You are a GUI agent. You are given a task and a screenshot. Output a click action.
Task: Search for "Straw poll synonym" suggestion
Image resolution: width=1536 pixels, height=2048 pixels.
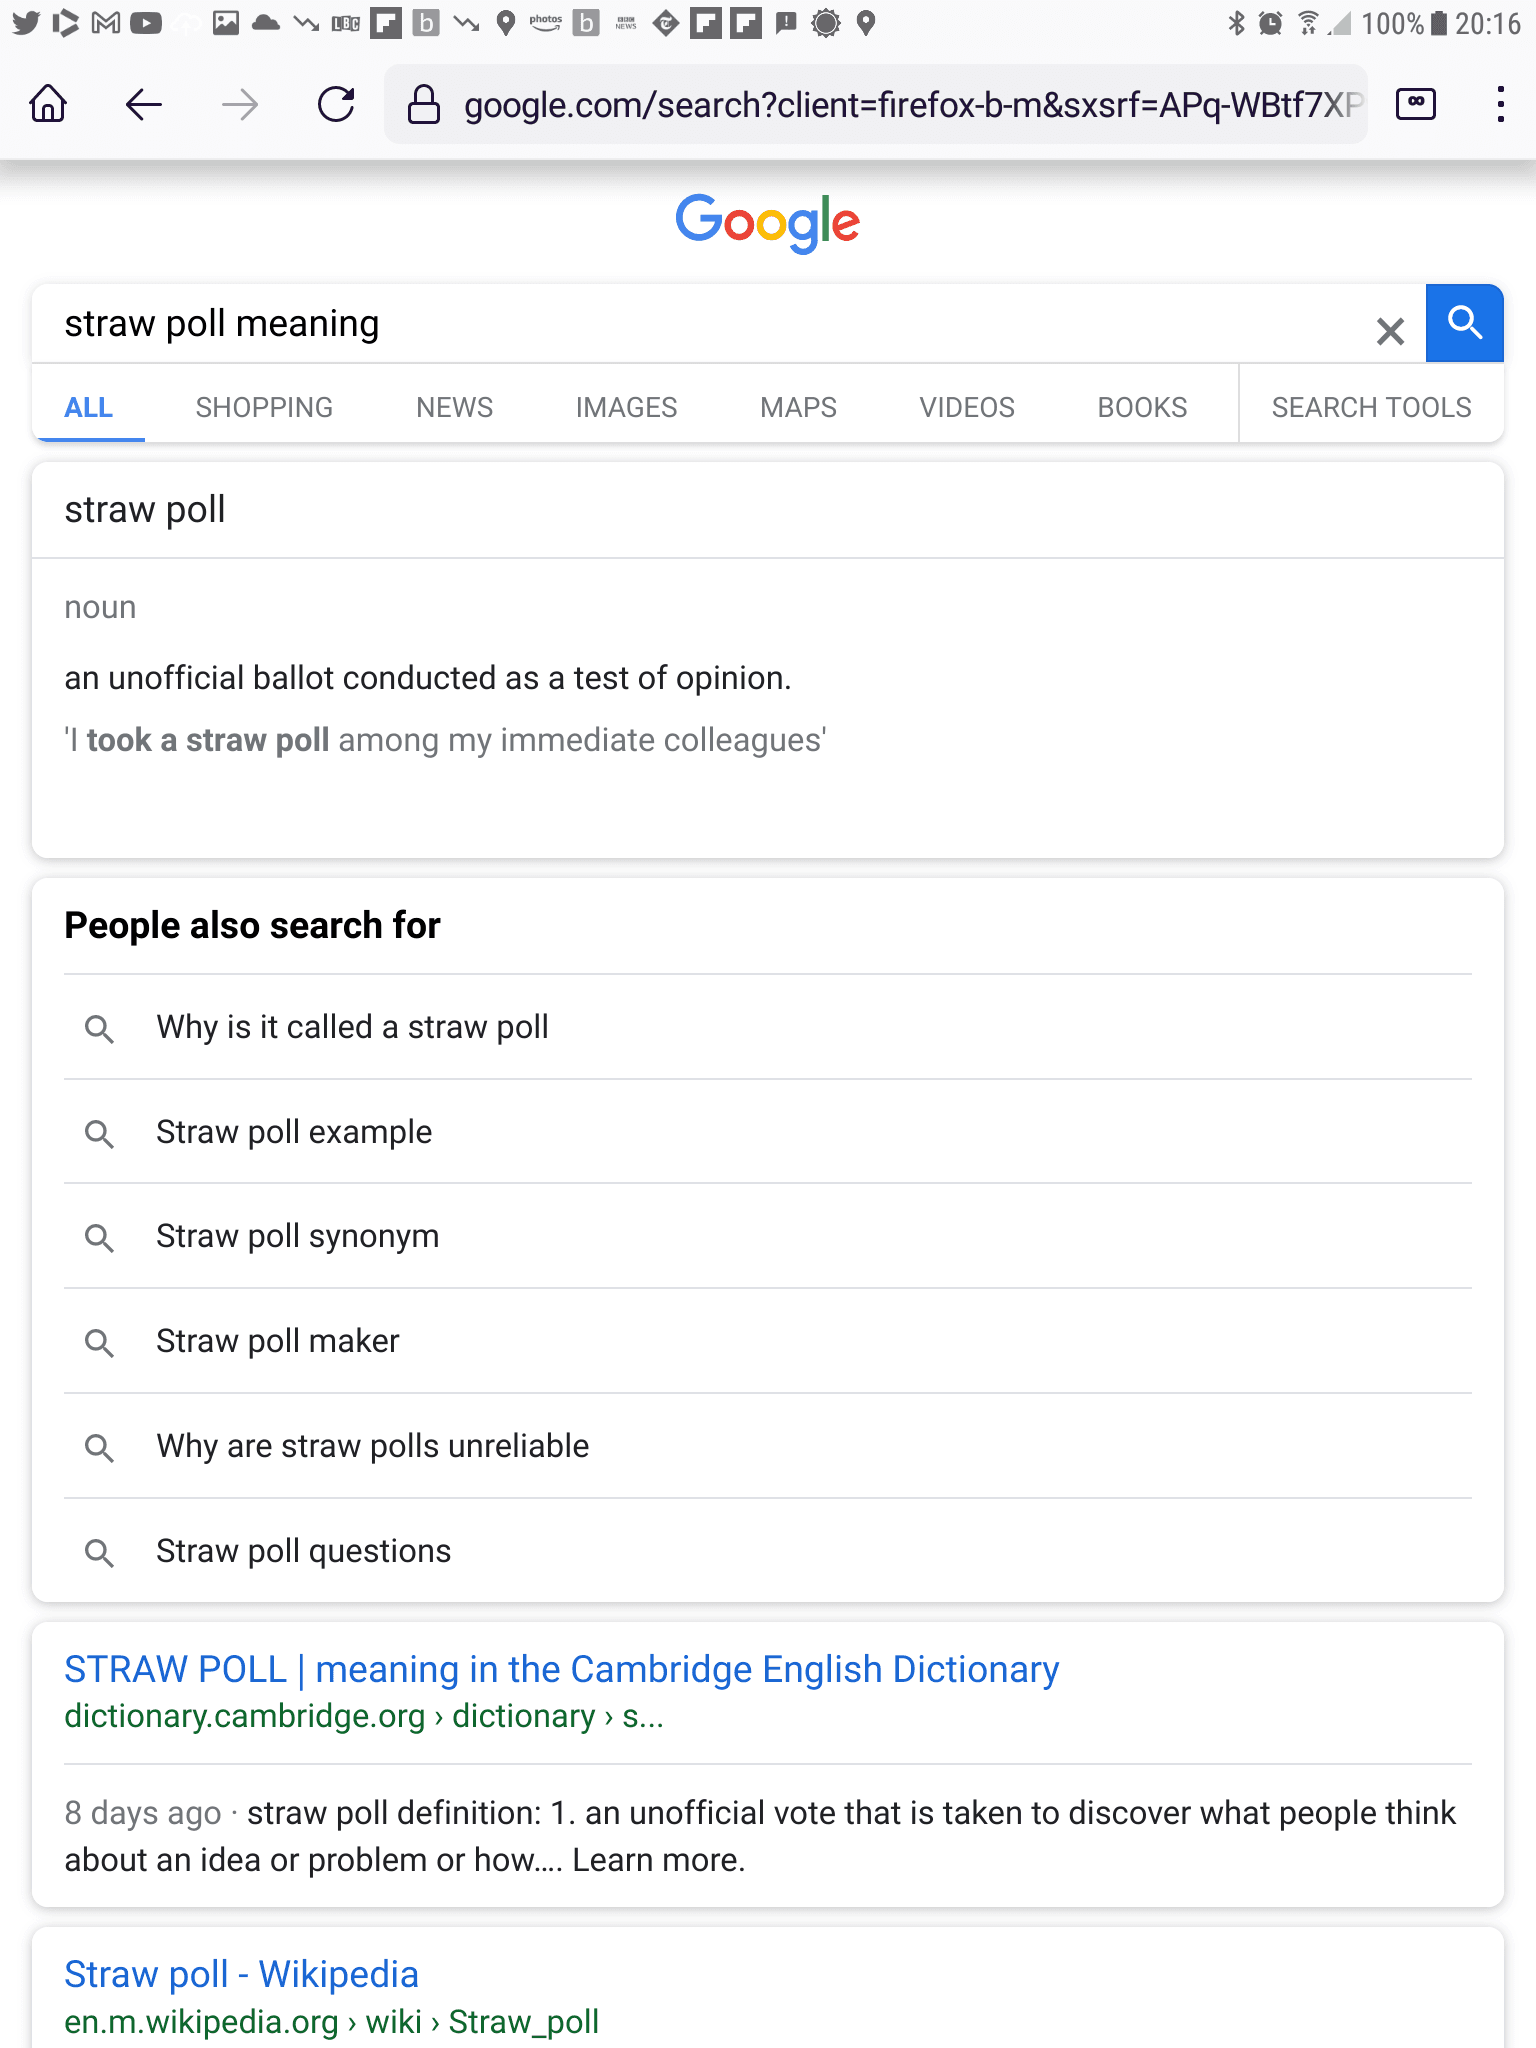click(297, 1236)
